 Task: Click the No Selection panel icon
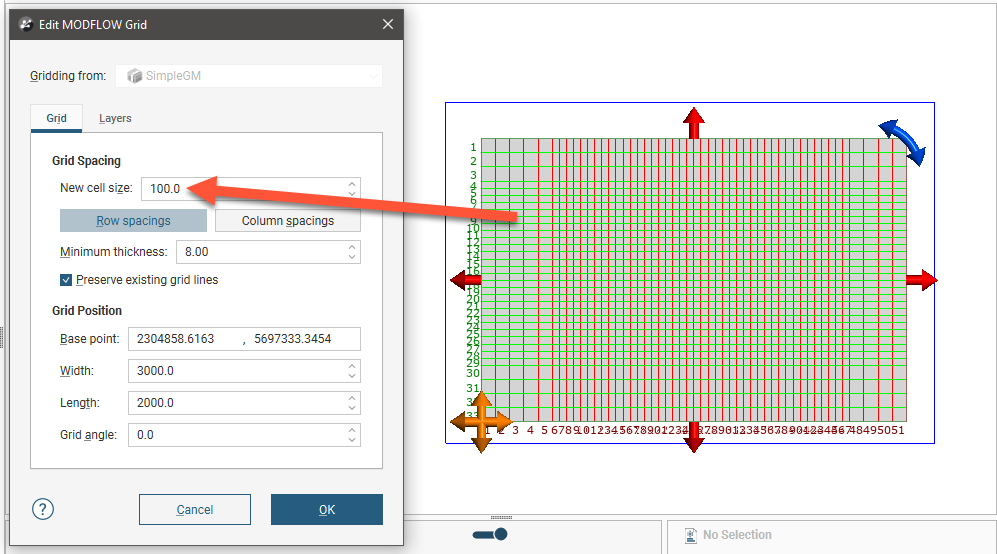(x=691, y=536)
